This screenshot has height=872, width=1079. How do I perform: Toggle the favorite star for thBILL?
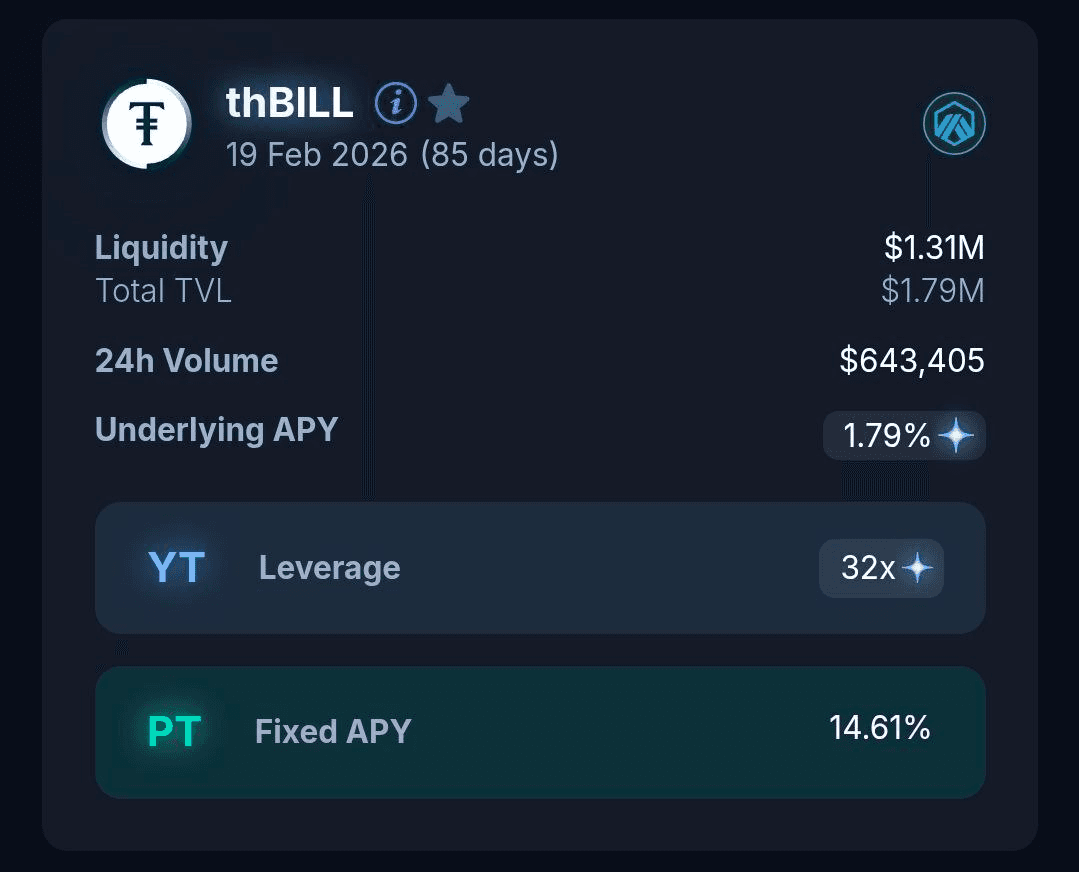click(449, 103)
